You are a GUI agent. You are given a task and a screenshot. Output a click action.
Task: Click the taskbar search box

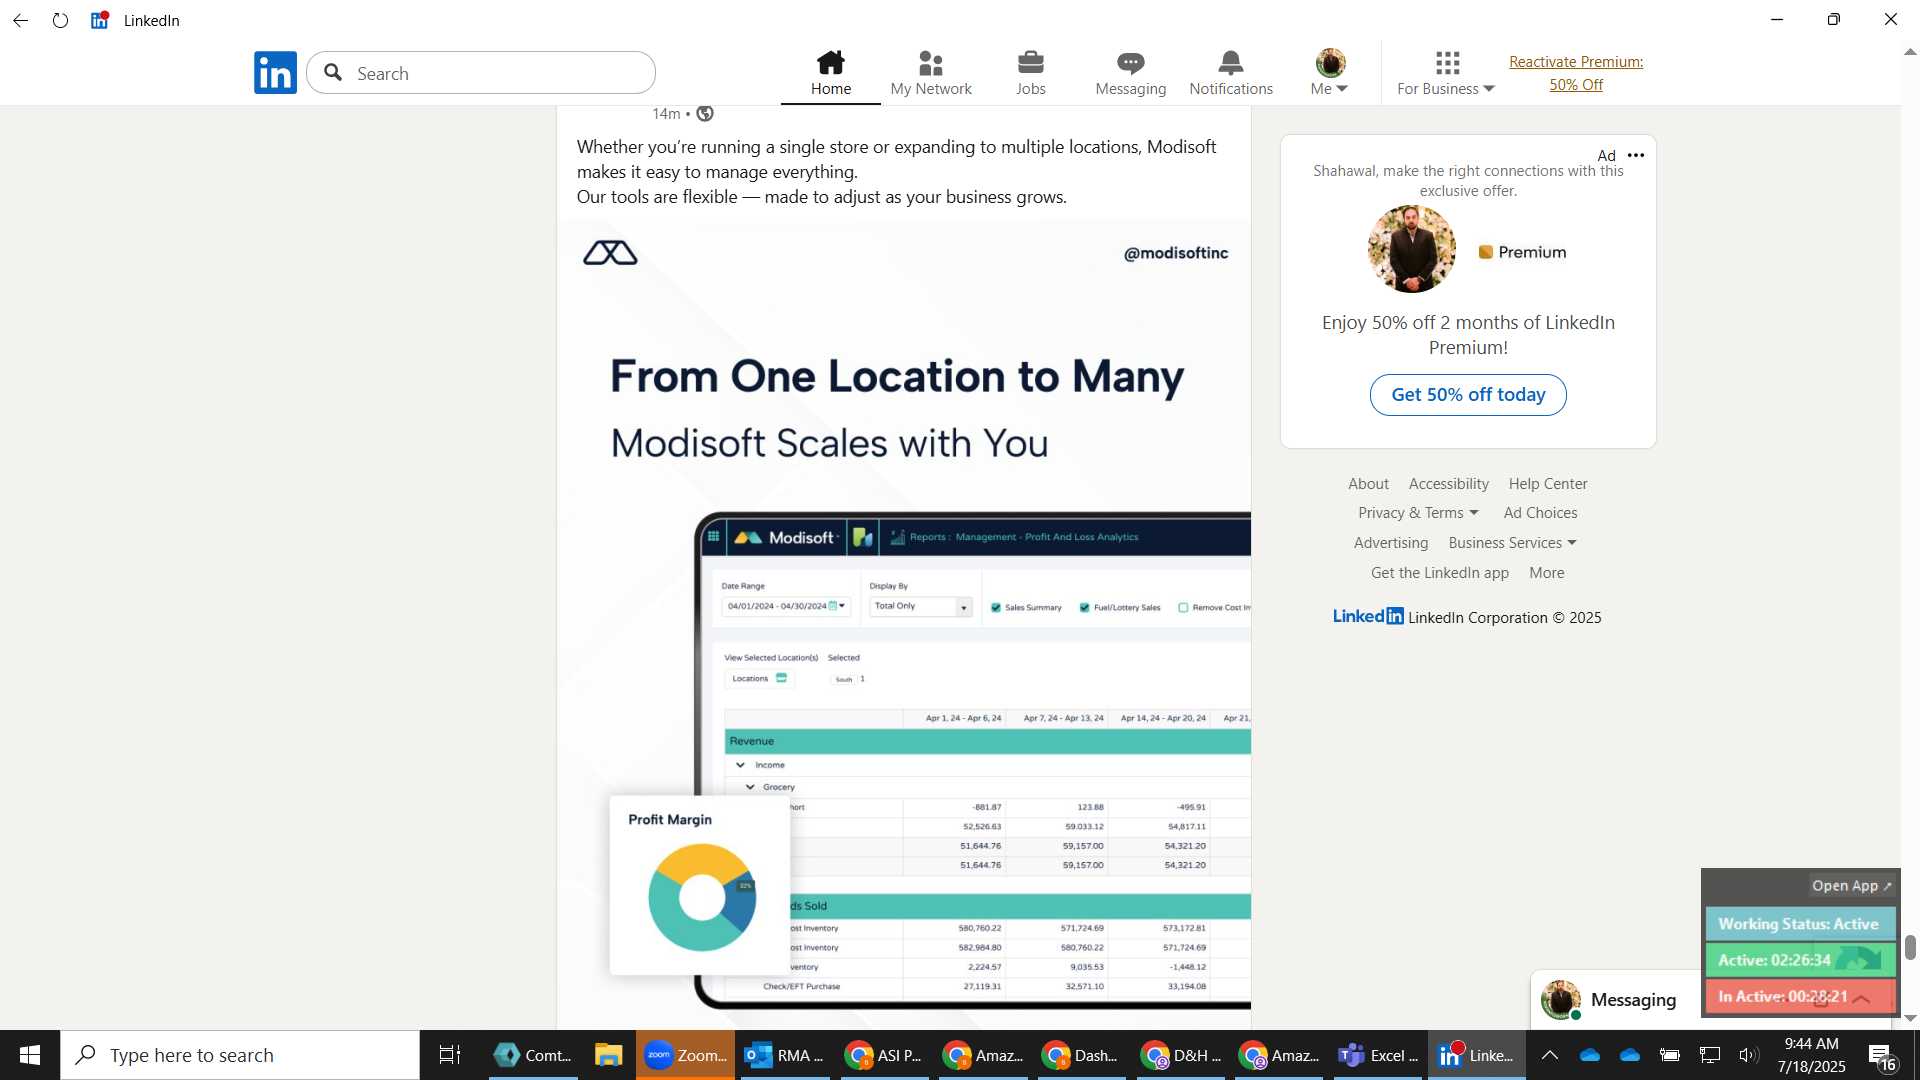pos(240,1055)
